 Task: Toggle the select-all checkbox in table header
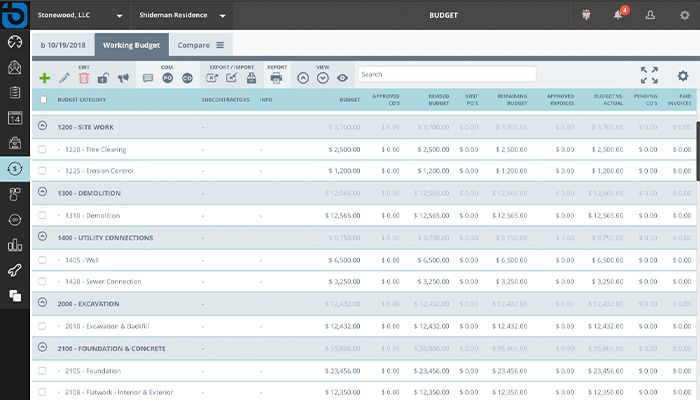pyautogui.click(x=43, y=100)
